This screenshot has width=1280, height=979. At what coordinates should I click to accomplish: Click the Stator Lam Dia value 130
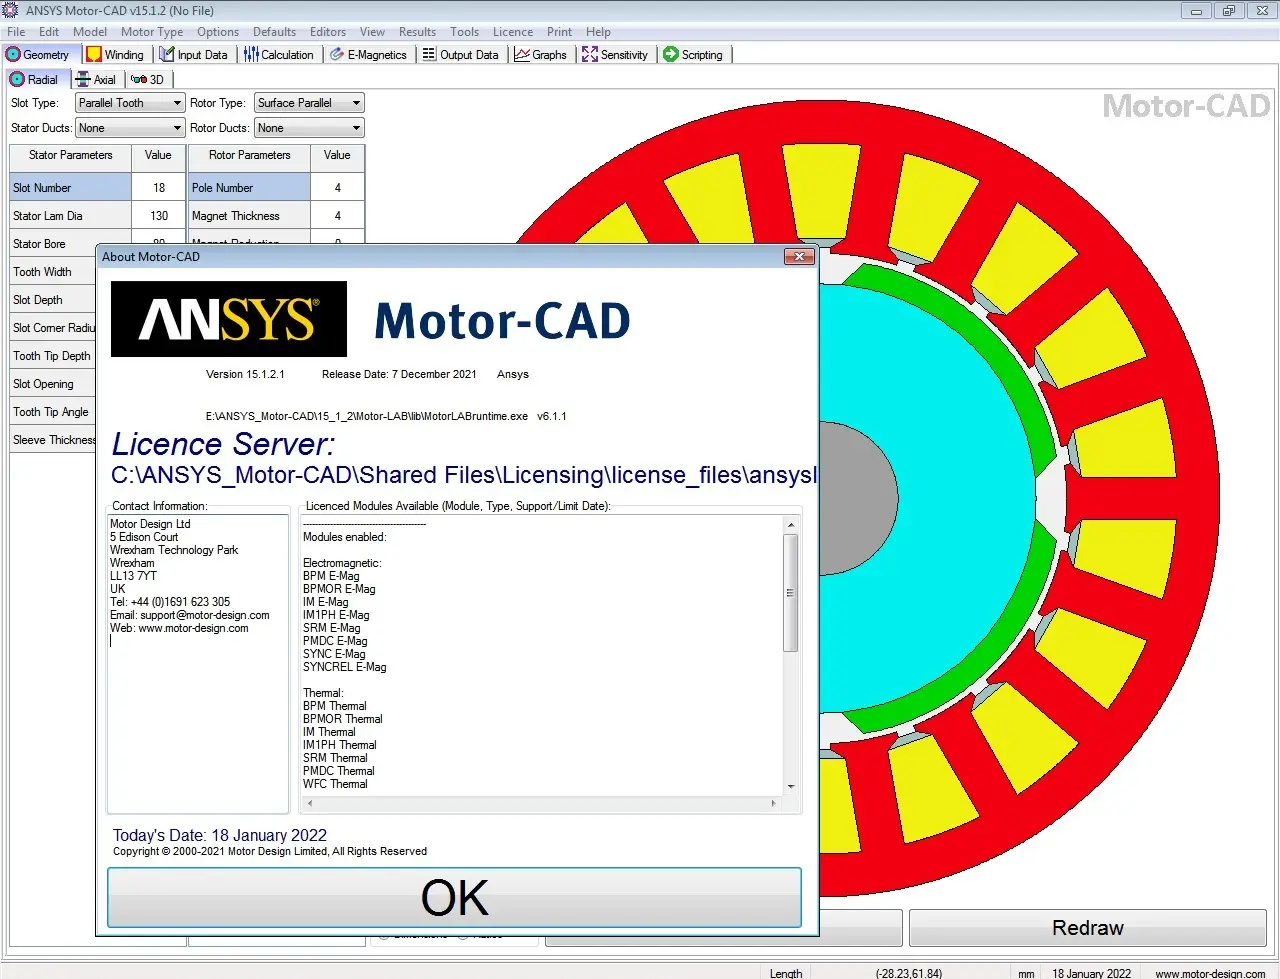coord(158,216)
